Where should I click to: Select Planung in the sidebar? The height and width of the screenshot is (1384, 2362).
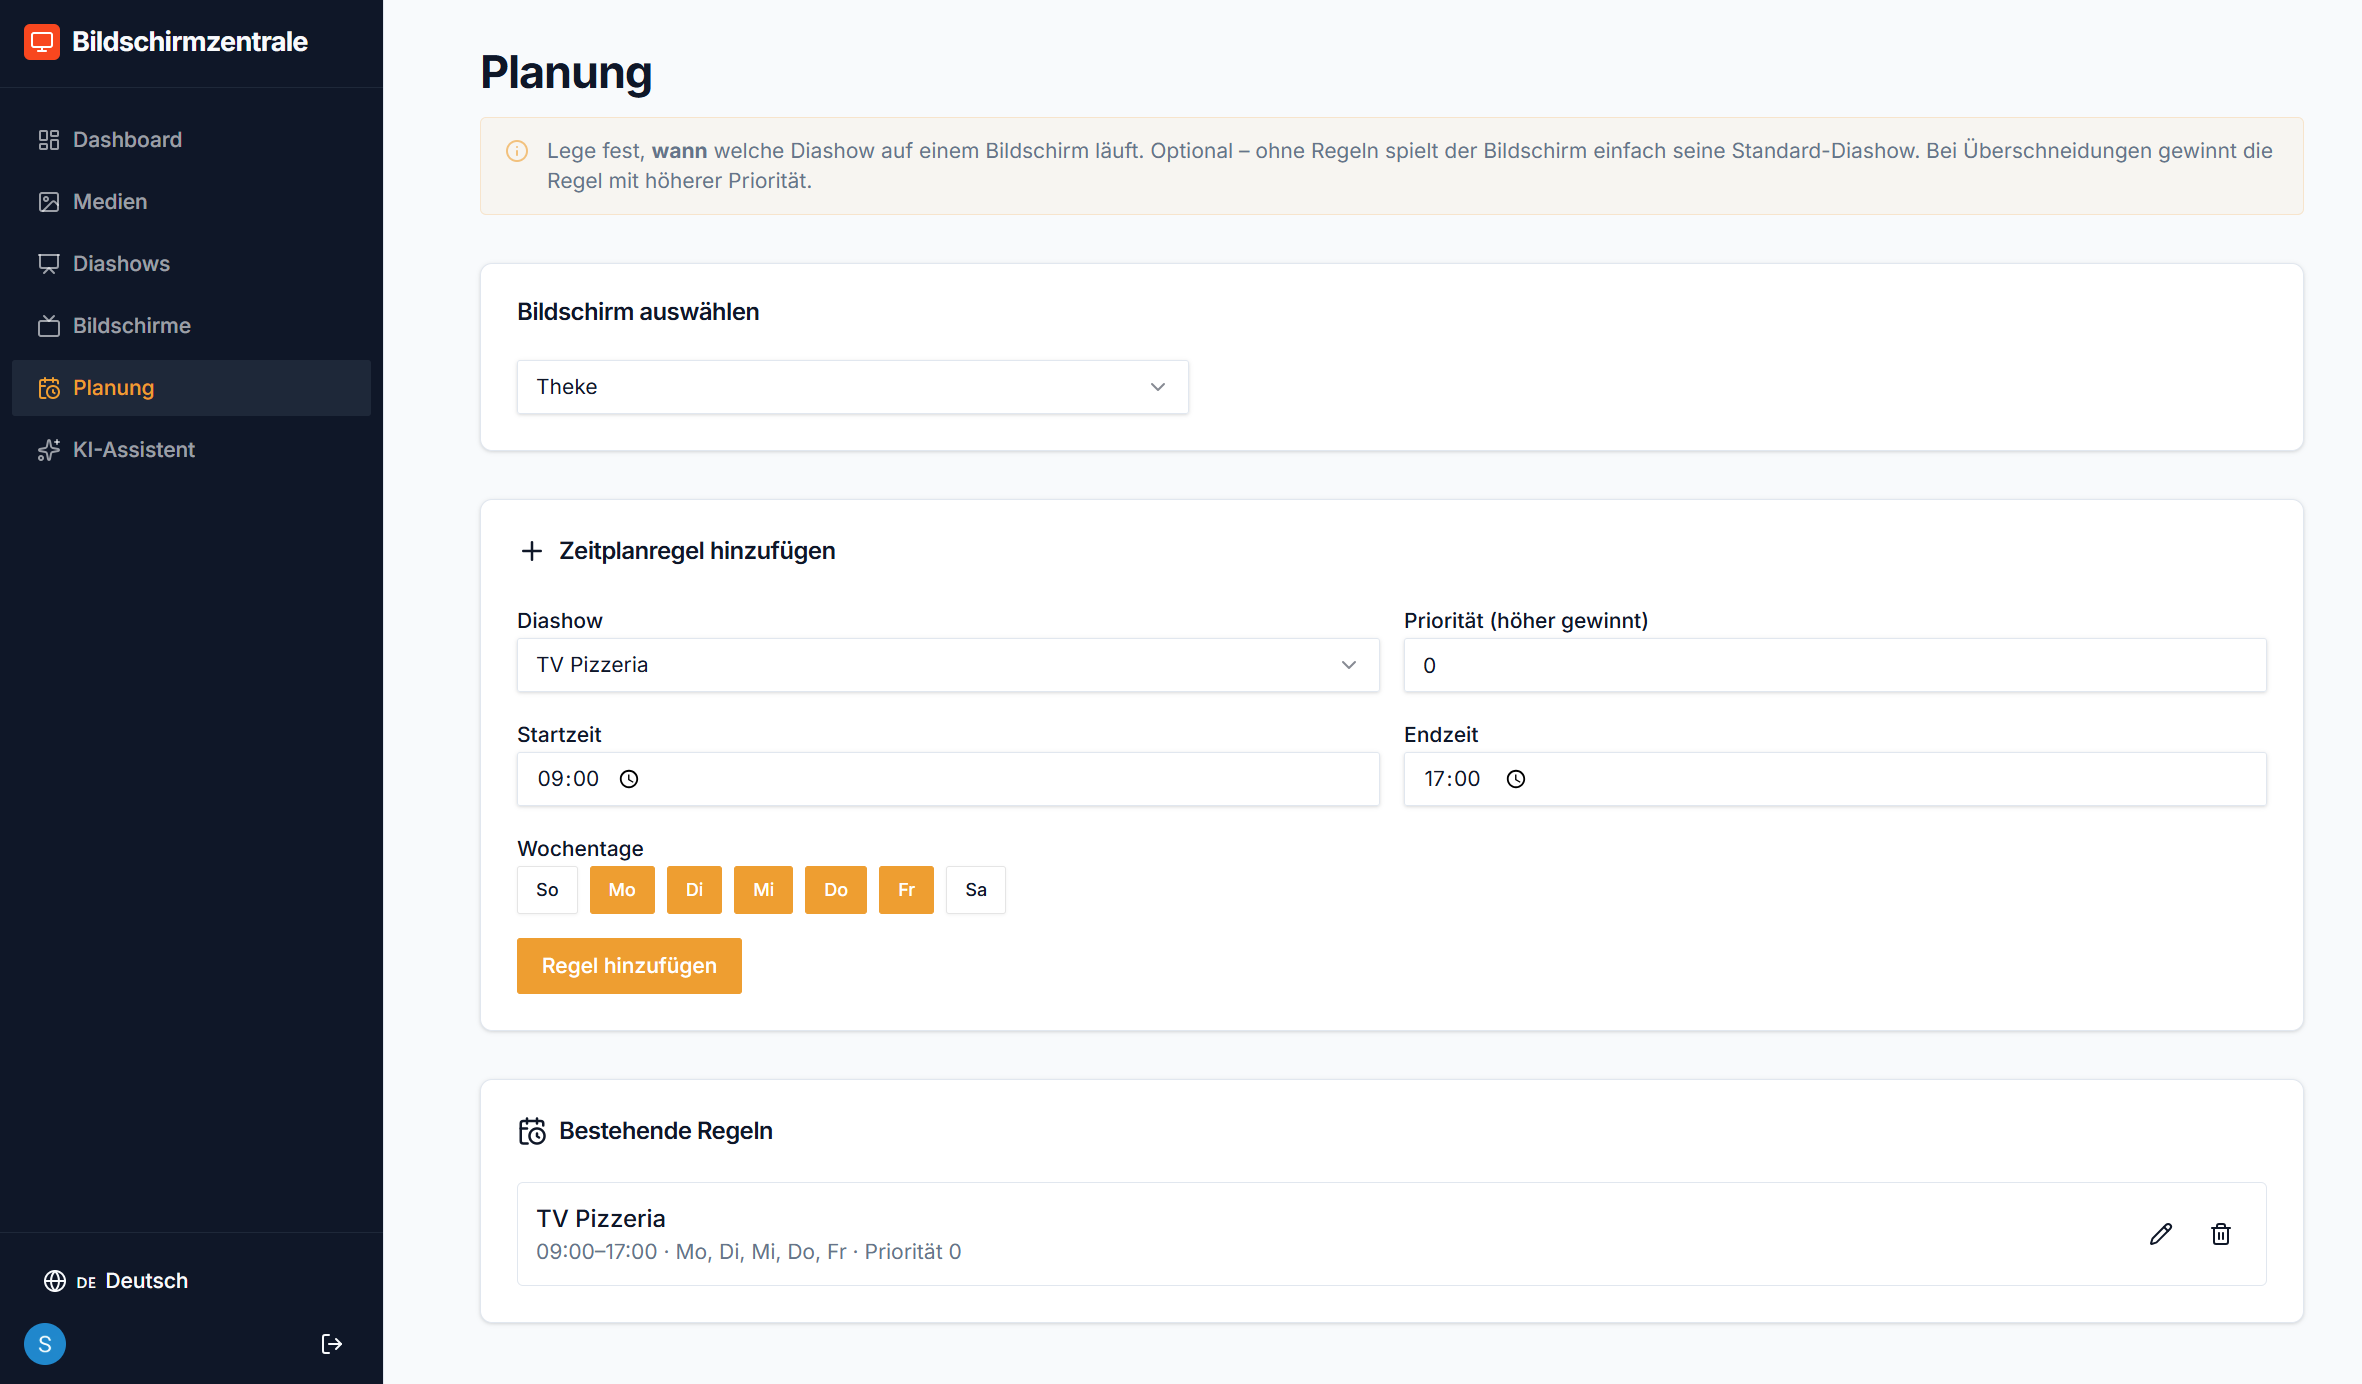pos(191,388)
